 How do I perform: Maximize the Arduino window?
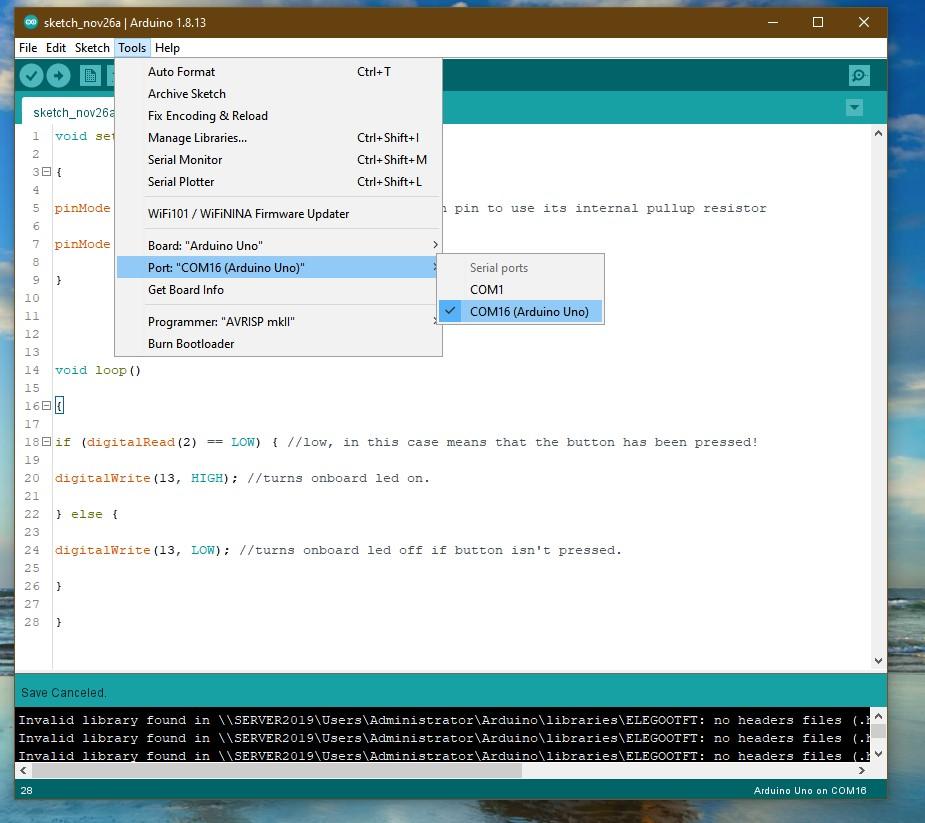818,22
